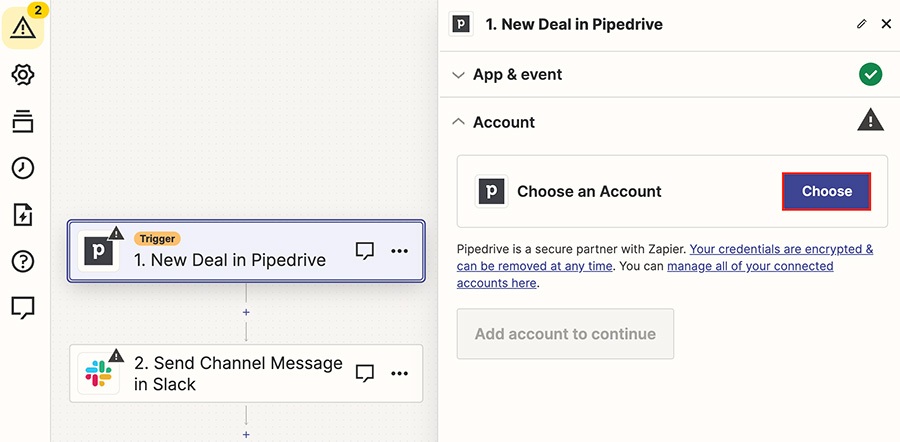Select the Send Channel Message in Slack step
900x442 pixels.
(x=246, y=373)
